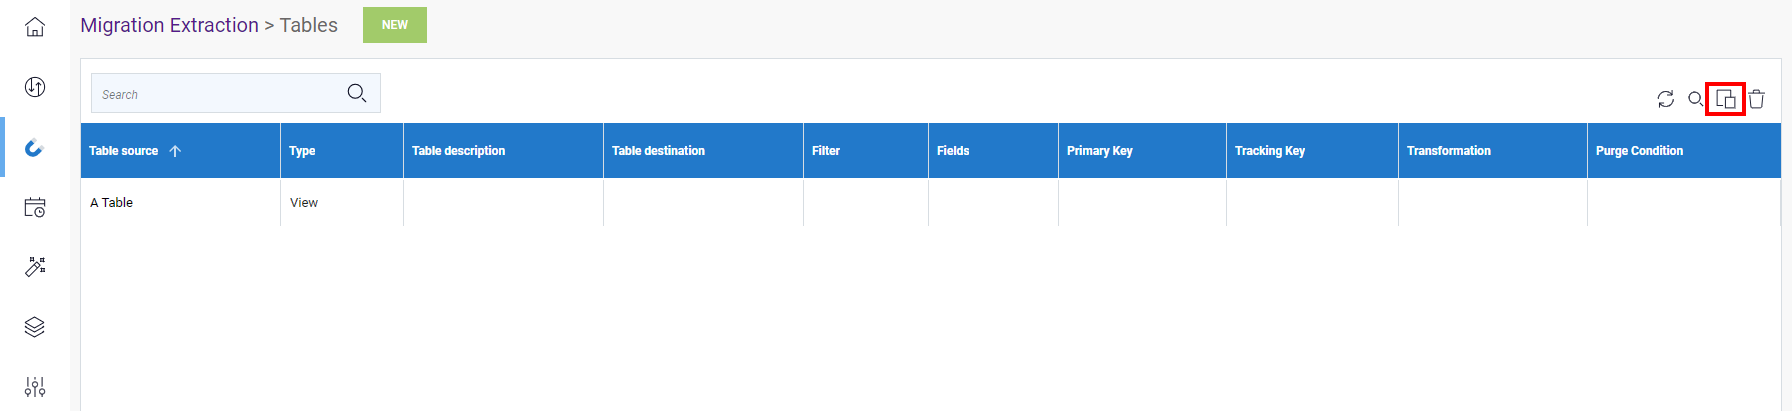Viewport: 1792px width, 411px height.
Task: Sort by Table source column
Action: [124, 151]
